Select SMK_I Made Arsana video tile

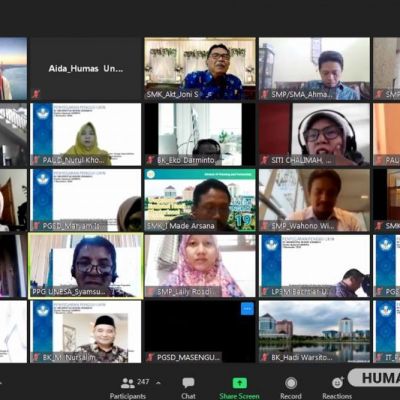point(200,200)
